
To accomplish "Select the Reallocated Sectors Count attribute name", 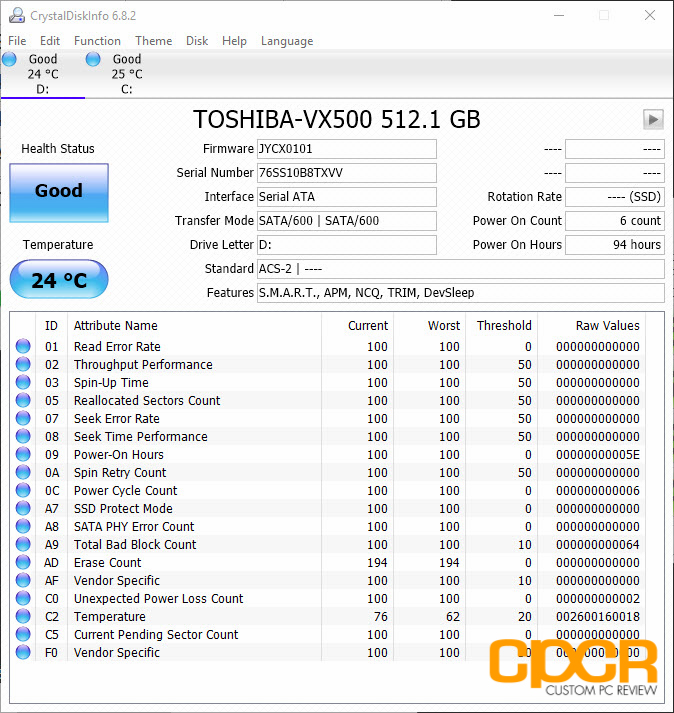I will pyautogui.click(x=147, y=401).
